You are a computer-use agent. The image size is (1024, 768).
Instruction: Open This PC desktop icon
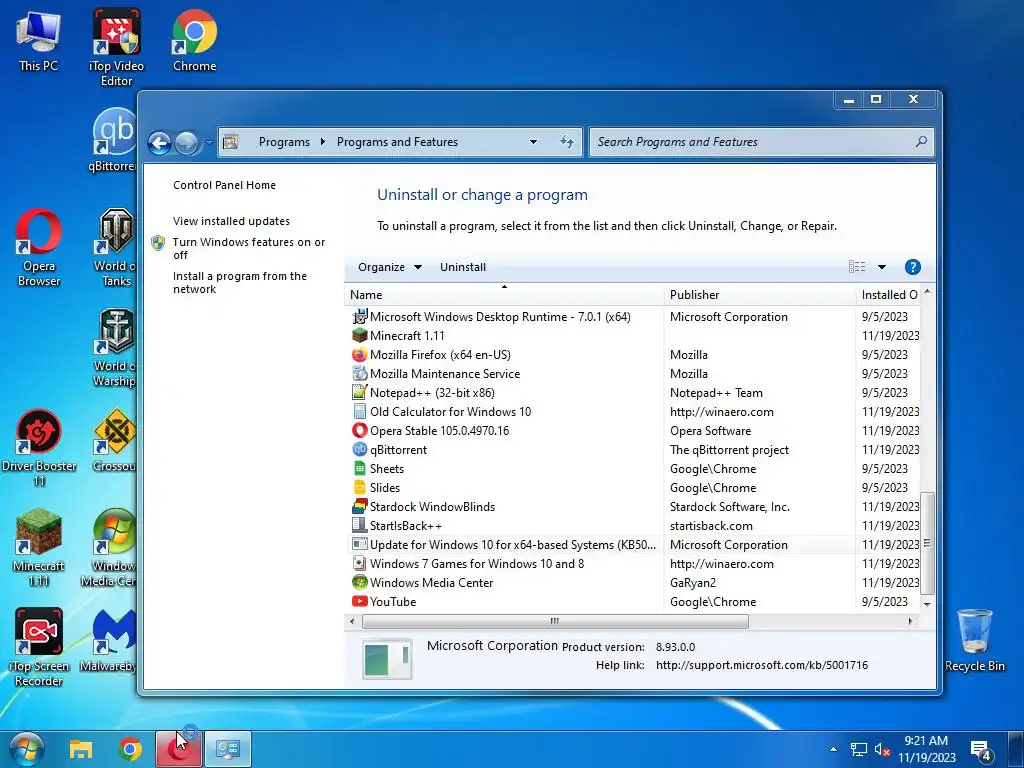[39, 40]
